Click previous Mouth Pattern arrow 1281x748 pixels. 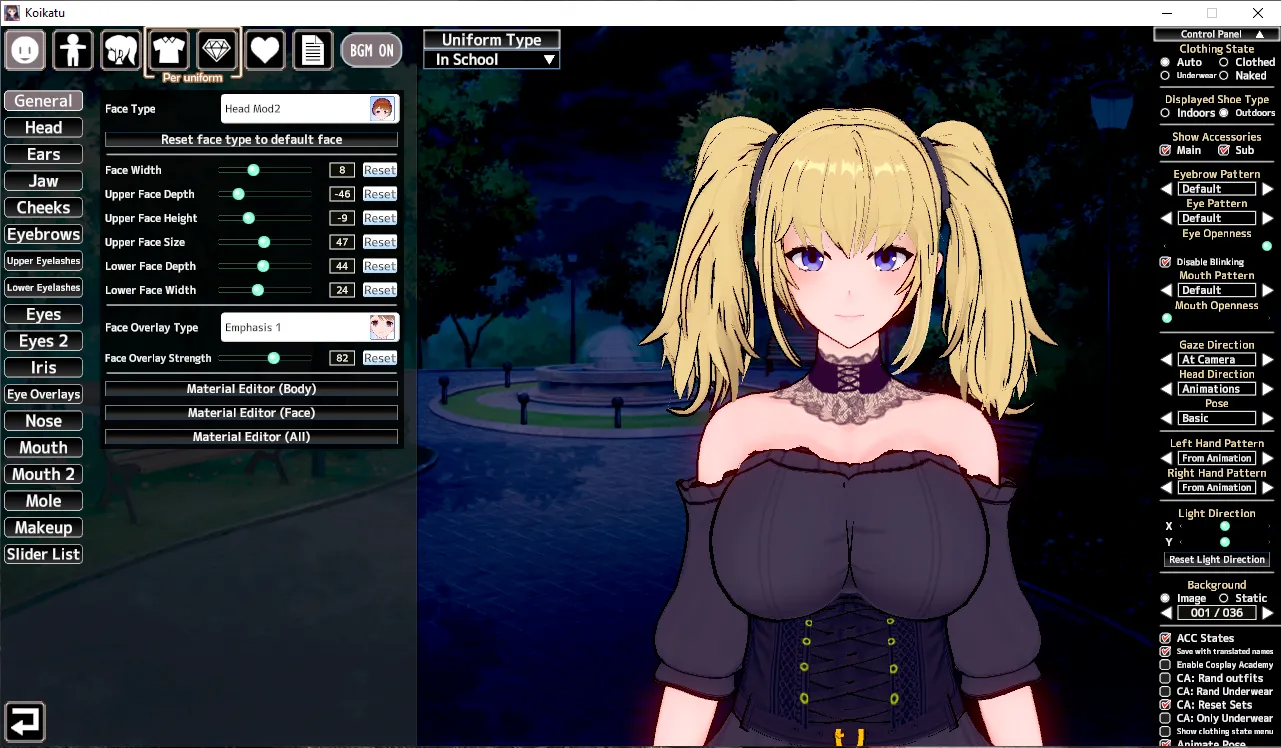[x=1166, y=290]
